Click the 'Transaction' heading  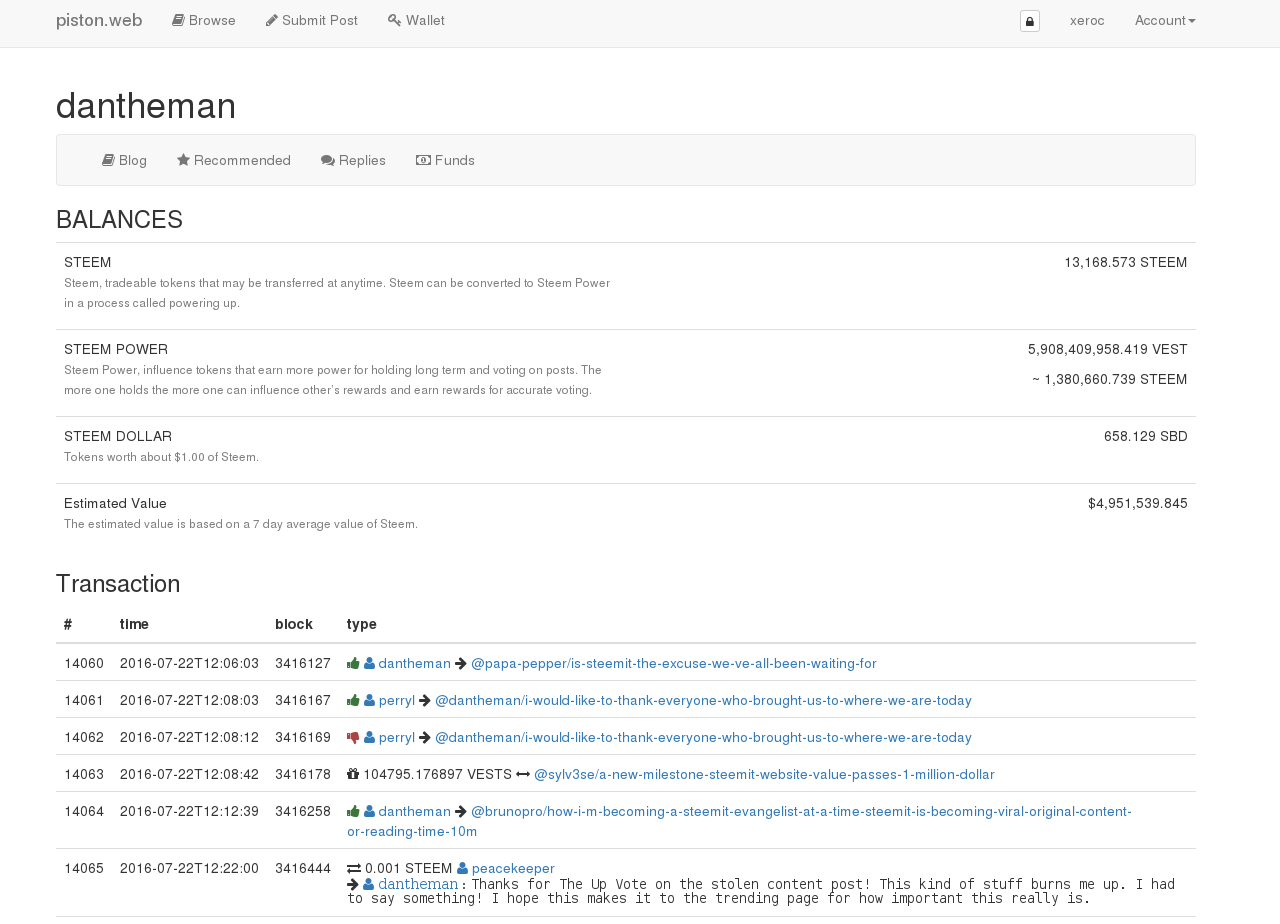pos(118,584)
